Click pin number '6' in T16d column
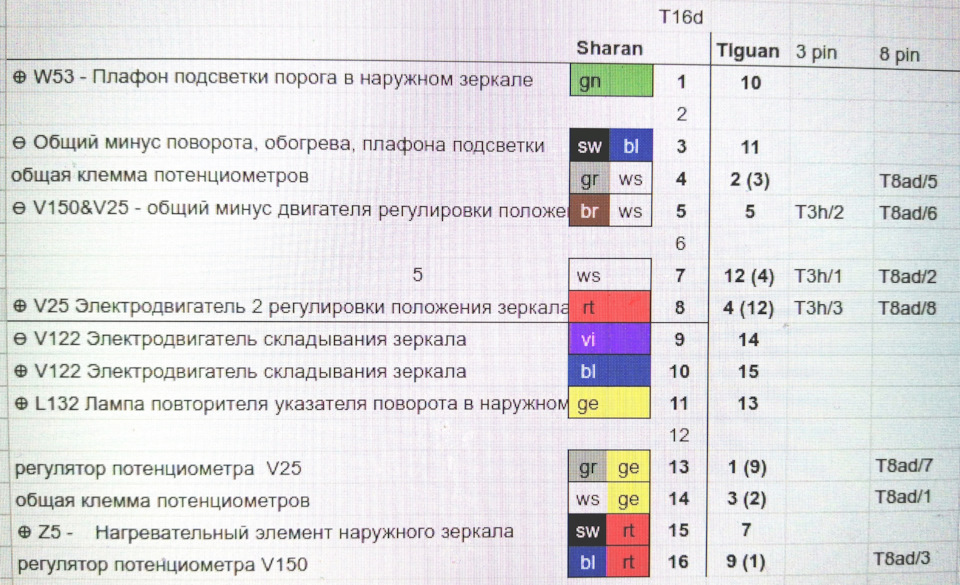 pyautogui.click(x=680, y=244)
